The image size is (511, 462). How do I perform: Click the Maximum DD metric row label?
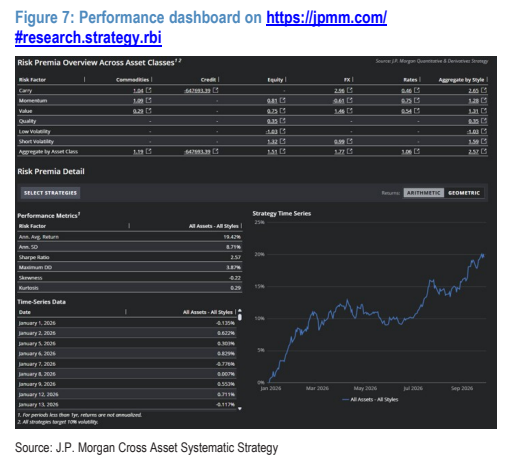click(x=35, y=267)
